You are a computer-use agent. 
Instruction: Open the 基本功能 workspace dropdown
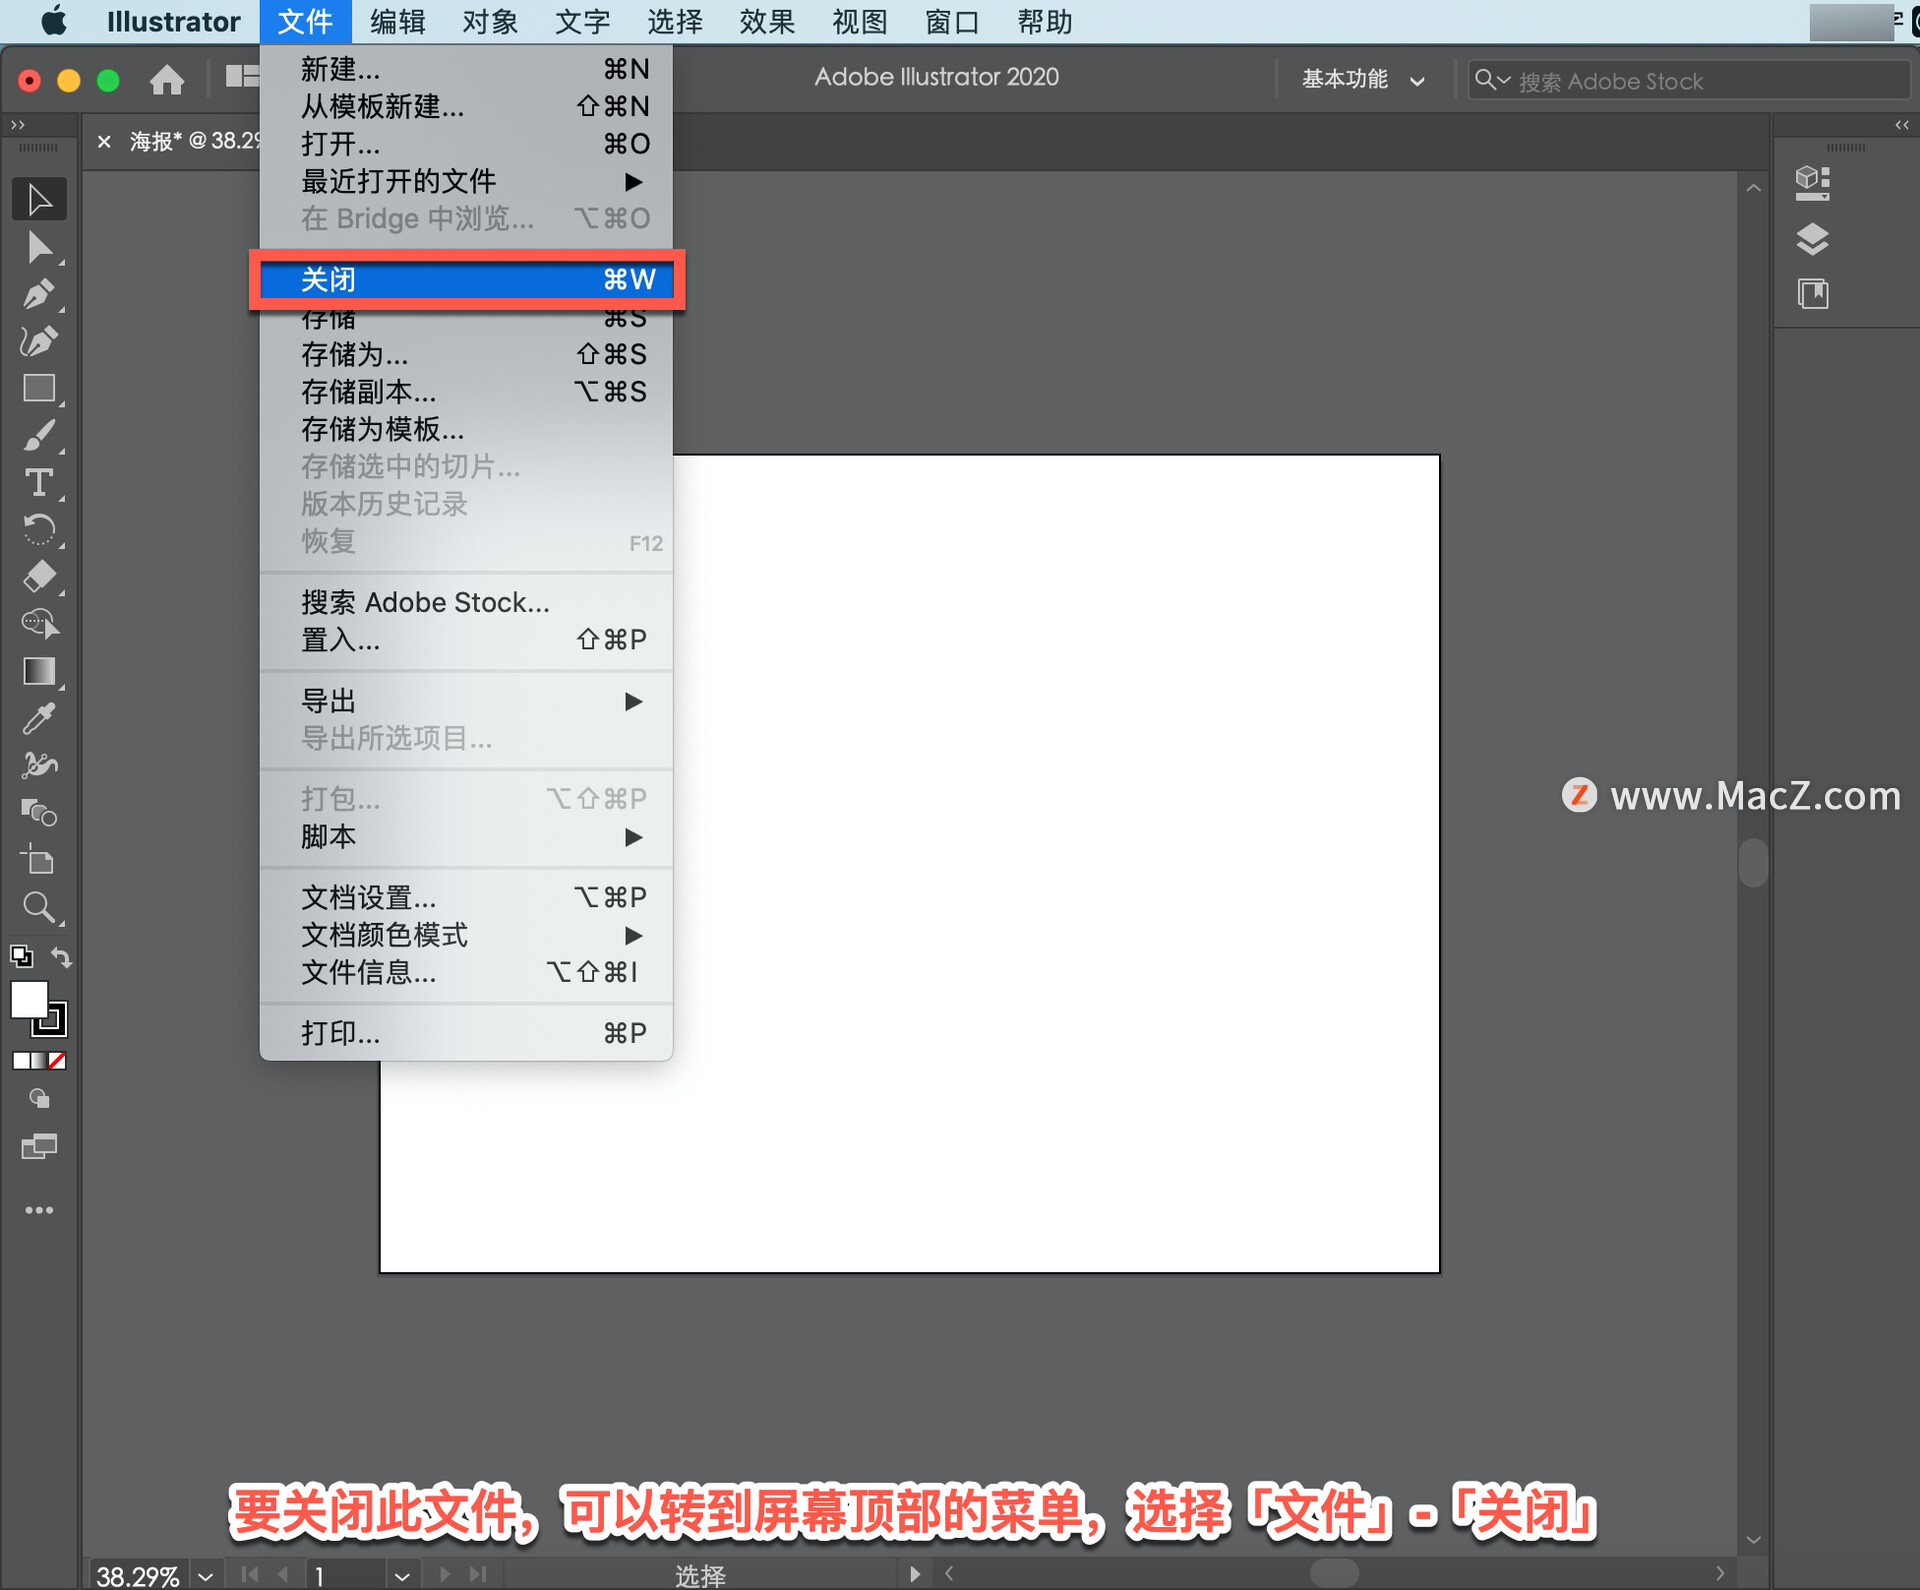[x=1362, y=80]
